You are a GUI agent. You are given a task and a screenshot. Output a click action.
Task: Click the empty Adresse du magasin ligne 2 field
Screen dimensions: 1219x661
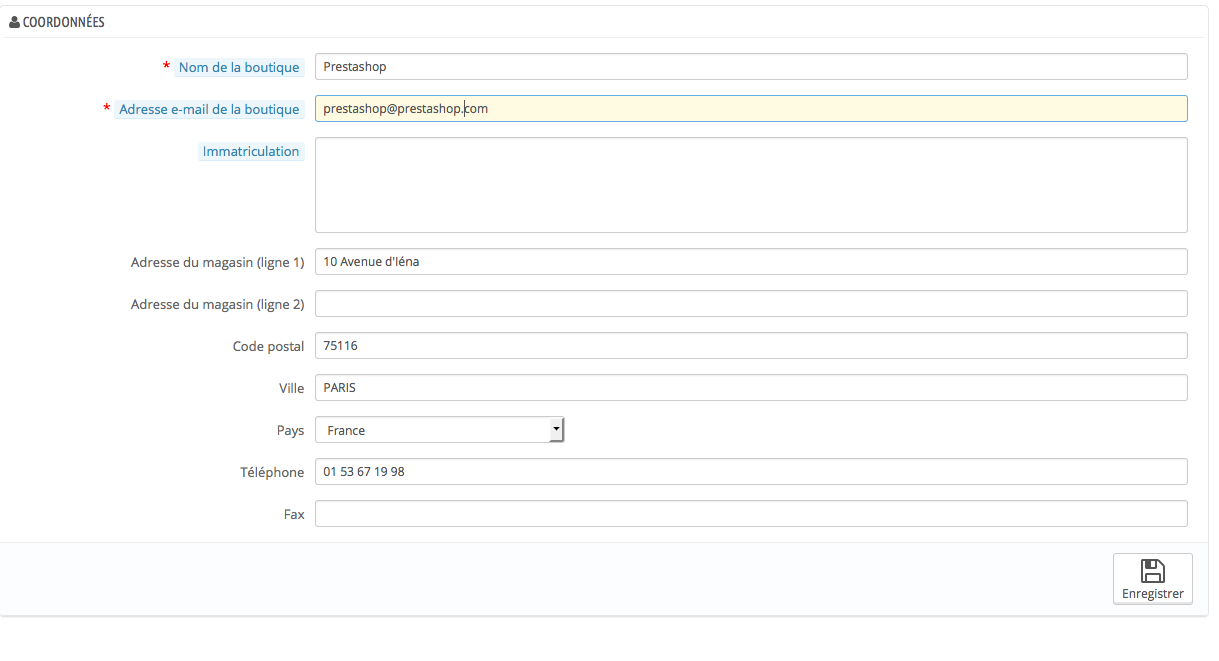coord(751,304)
